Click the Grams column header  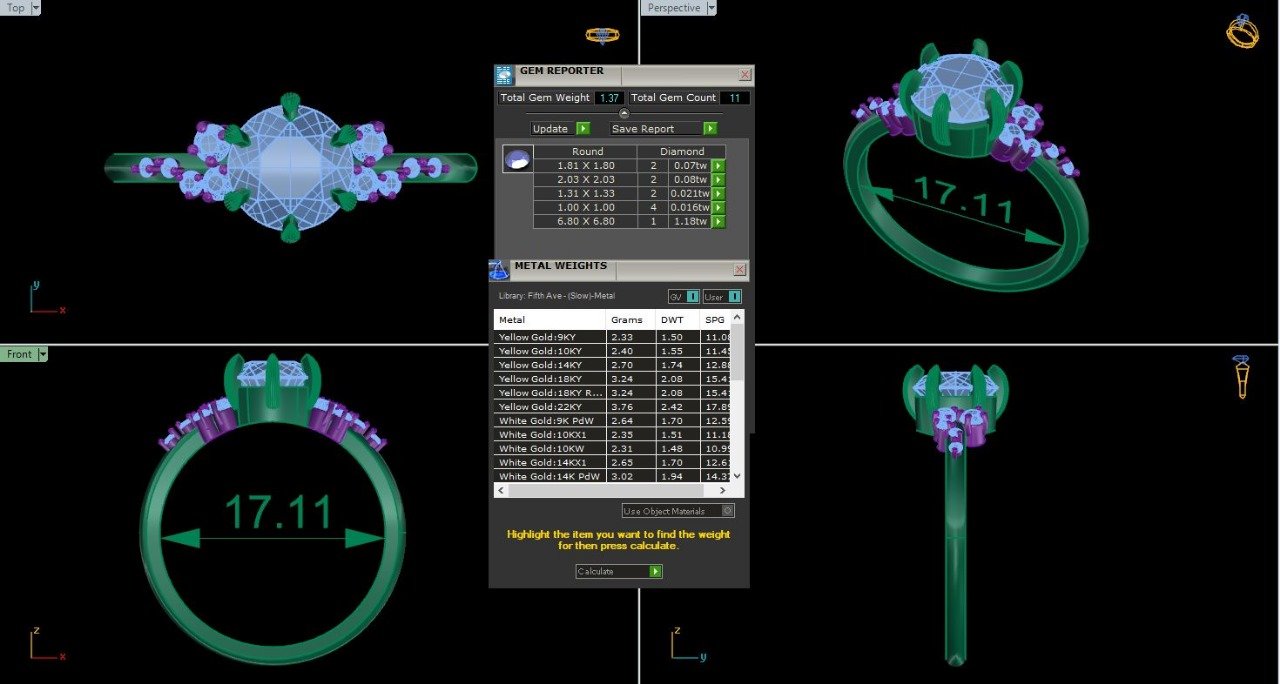coord(627,320)
